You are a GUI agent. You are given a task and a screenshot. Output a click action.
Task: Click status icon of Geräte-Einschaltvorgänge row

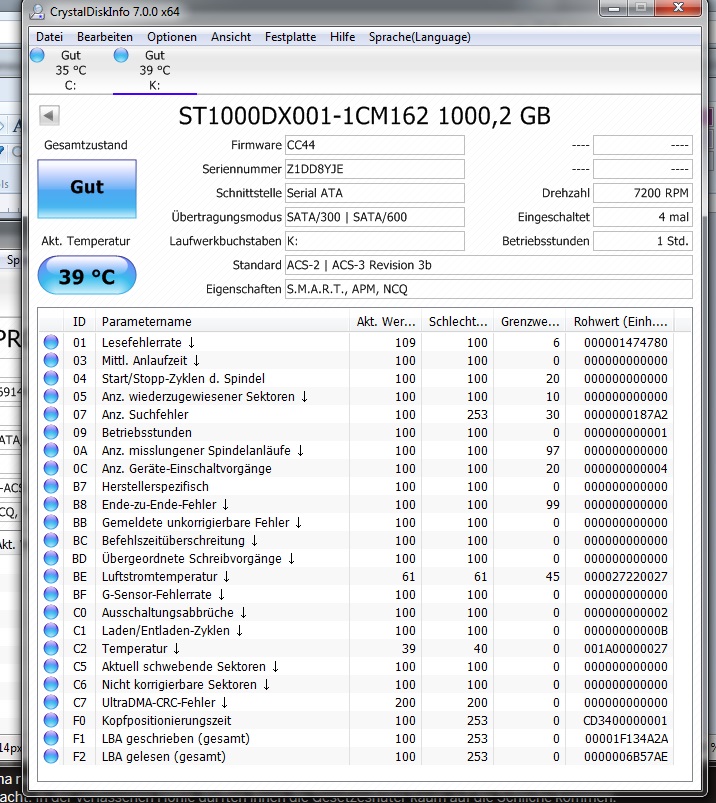[x=51, y=468]
